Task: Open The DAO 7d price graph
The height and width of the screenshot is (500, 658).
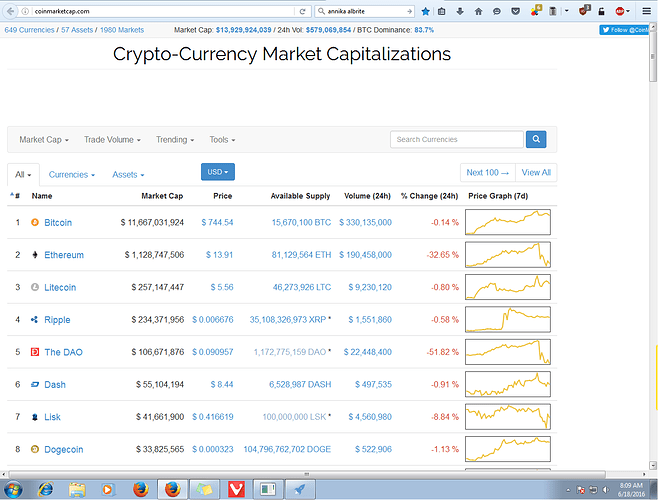Action: (508, 352)
